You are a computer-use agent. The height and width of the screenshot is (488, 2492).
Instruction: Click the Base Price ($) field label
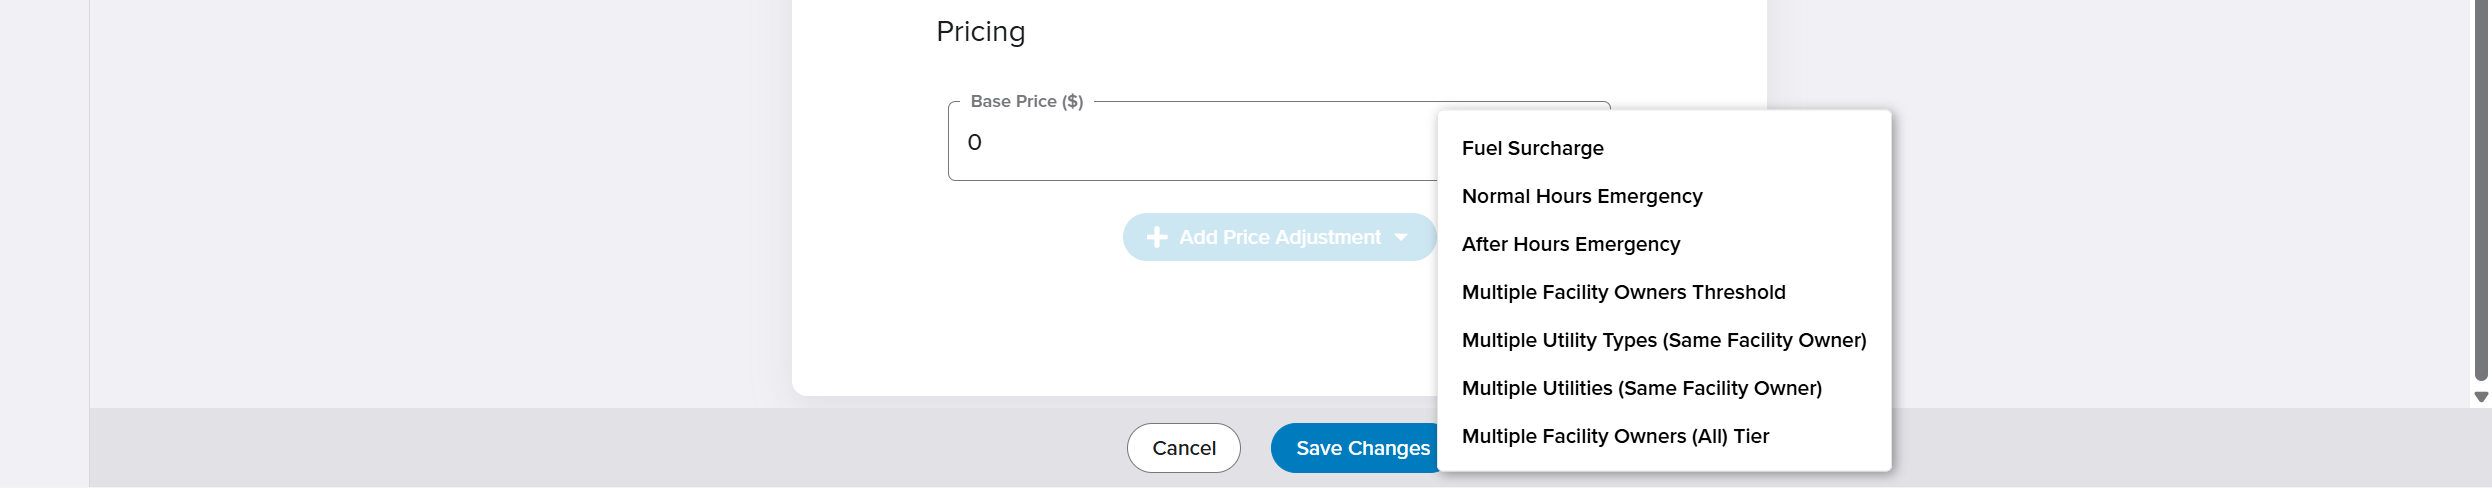point(1026,101)
